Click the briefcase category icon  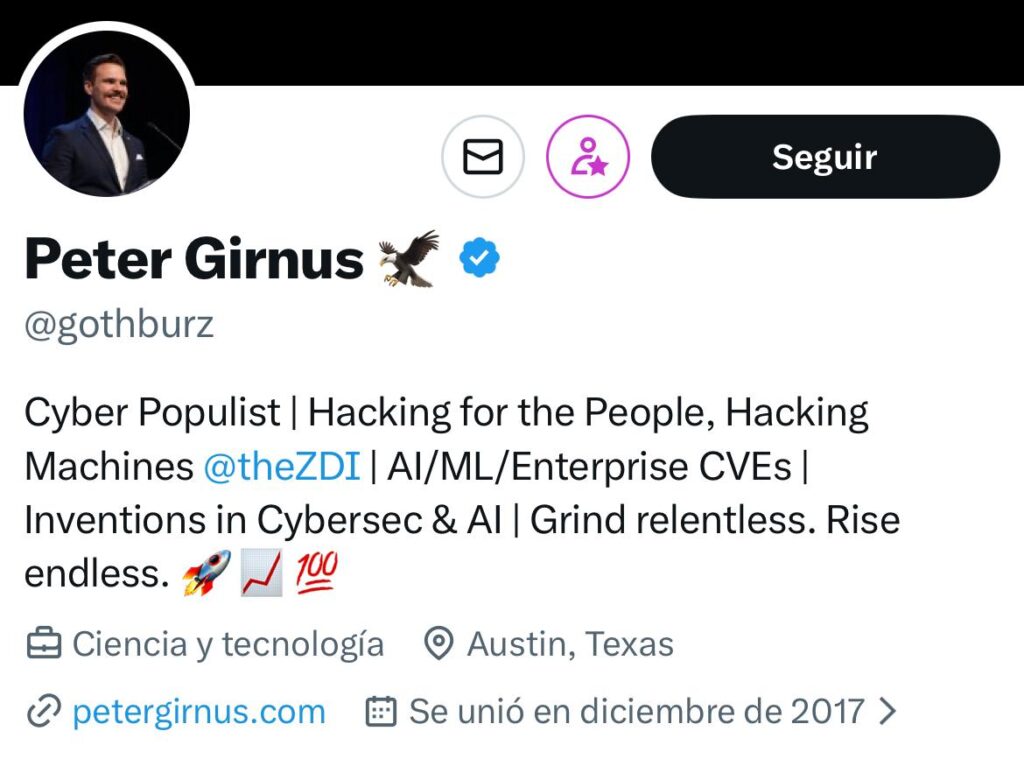44,644
